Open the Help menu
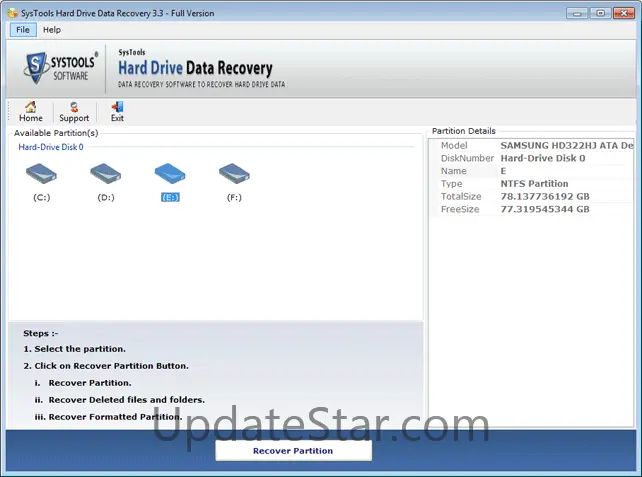 (x=52, y=30)
